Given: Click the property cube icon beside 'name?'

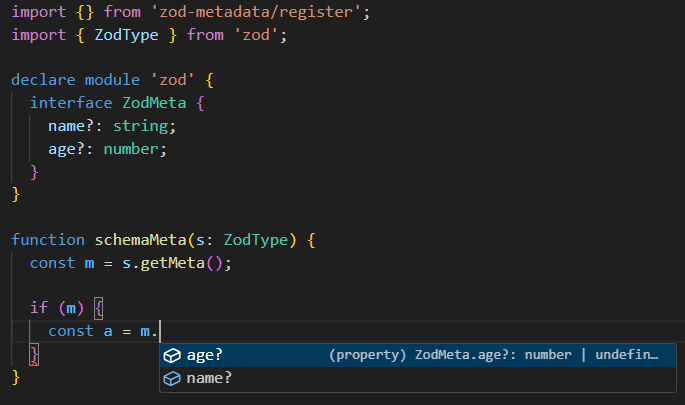Looking at the screenshot, I should [x=172, y=378].
